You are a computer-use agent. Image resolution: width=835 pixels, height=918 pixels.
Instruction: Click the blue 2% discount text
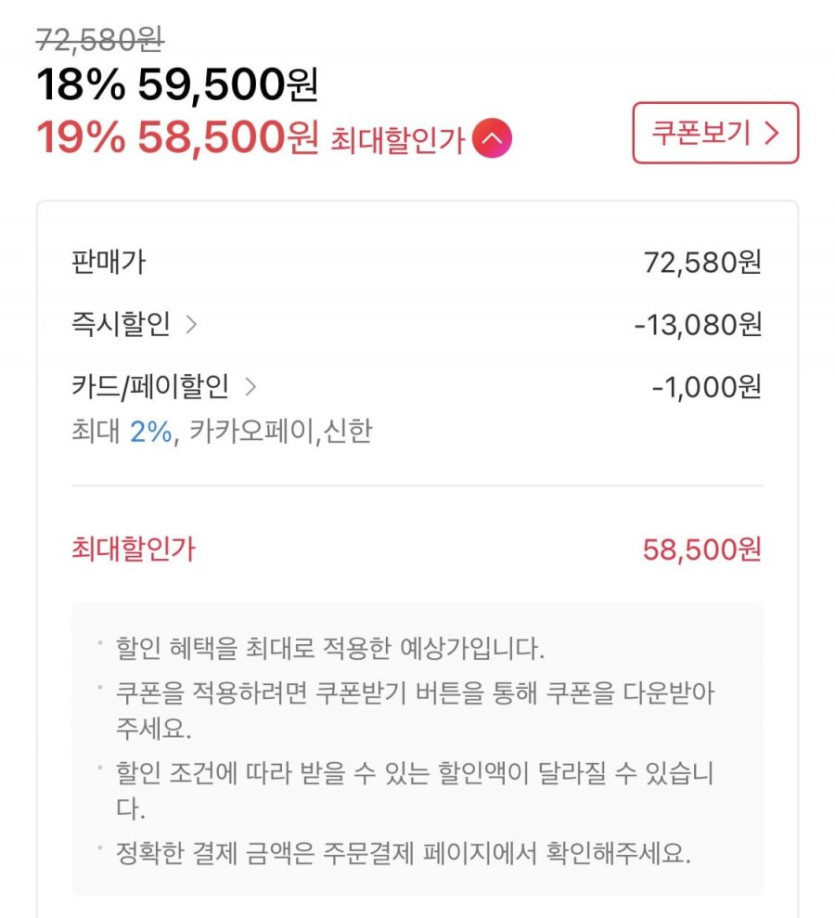pos(151,433)
